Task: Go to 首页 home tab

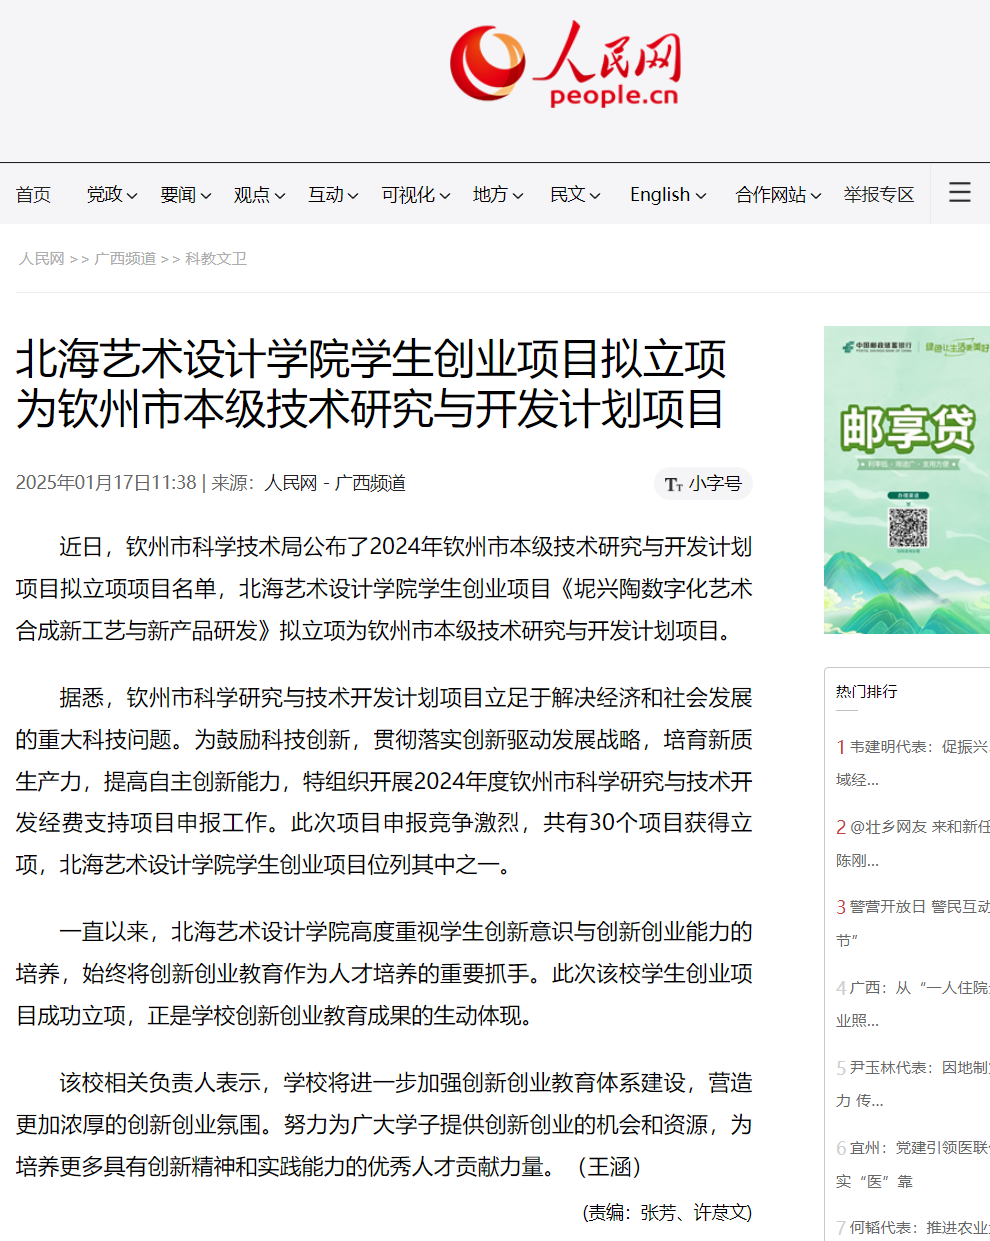Action: point(33,195)
